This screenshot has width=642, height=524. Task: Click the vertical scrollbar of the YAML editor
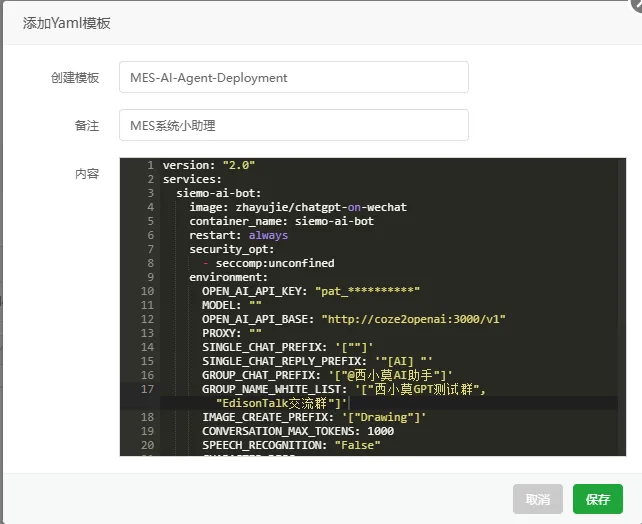coord(622,307)
